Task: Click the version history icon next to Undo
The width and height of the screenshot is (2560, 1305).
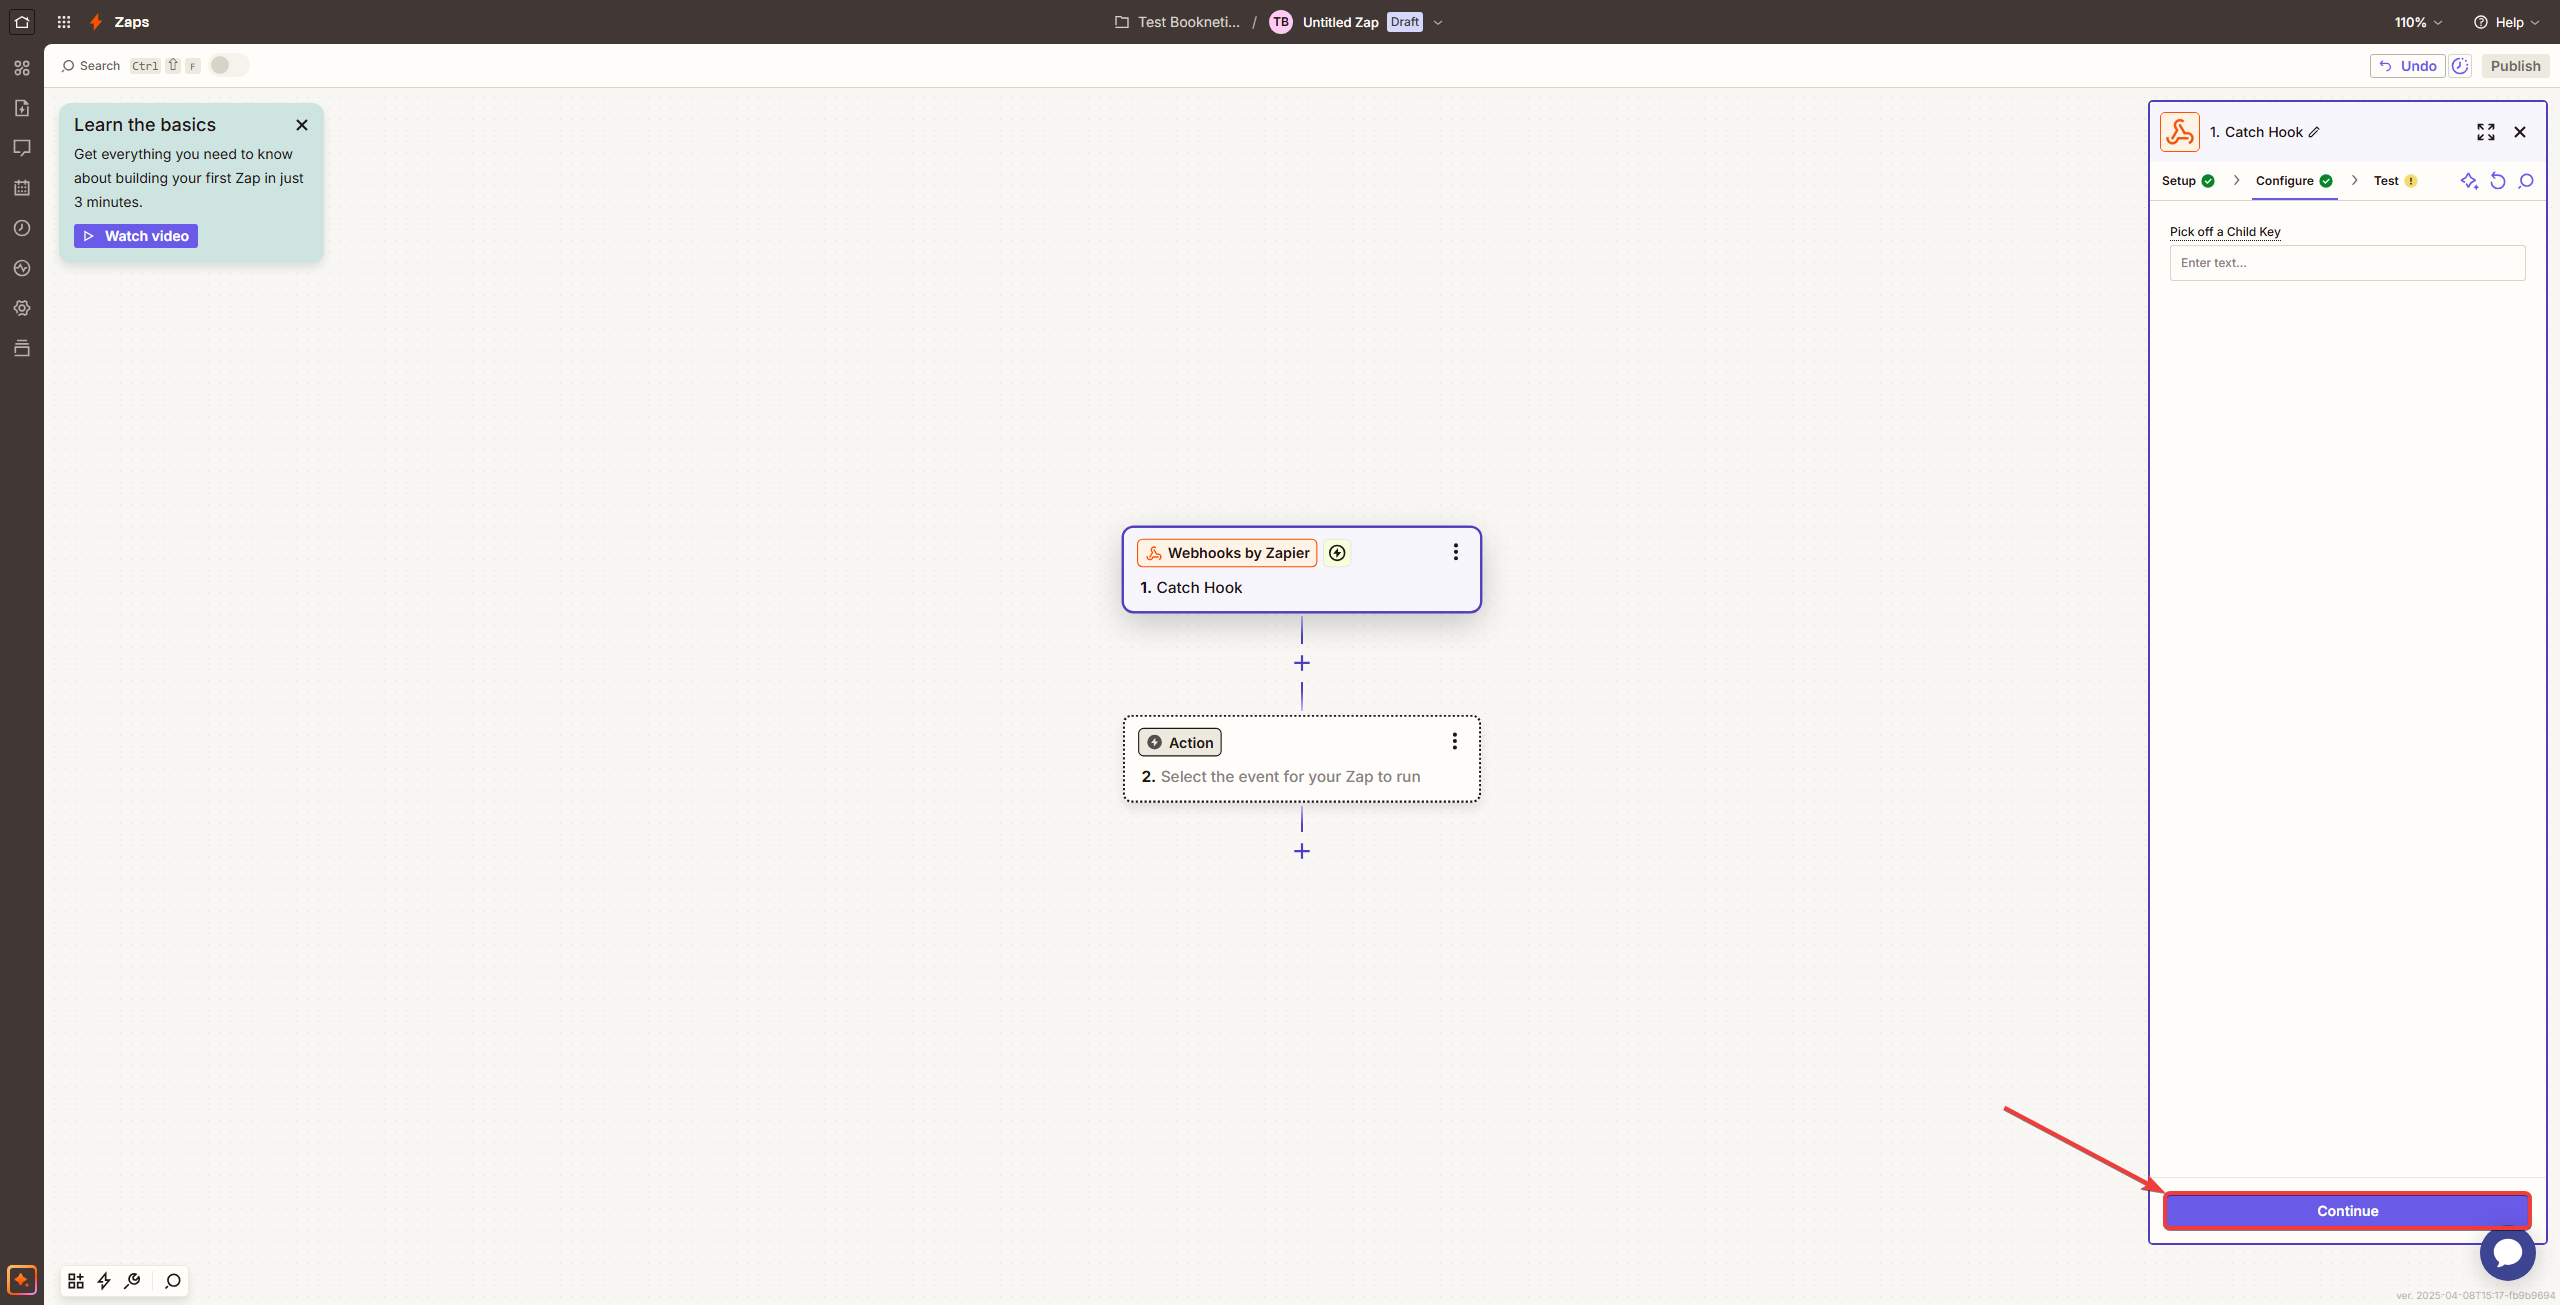Action: (x=2460, y=66)
